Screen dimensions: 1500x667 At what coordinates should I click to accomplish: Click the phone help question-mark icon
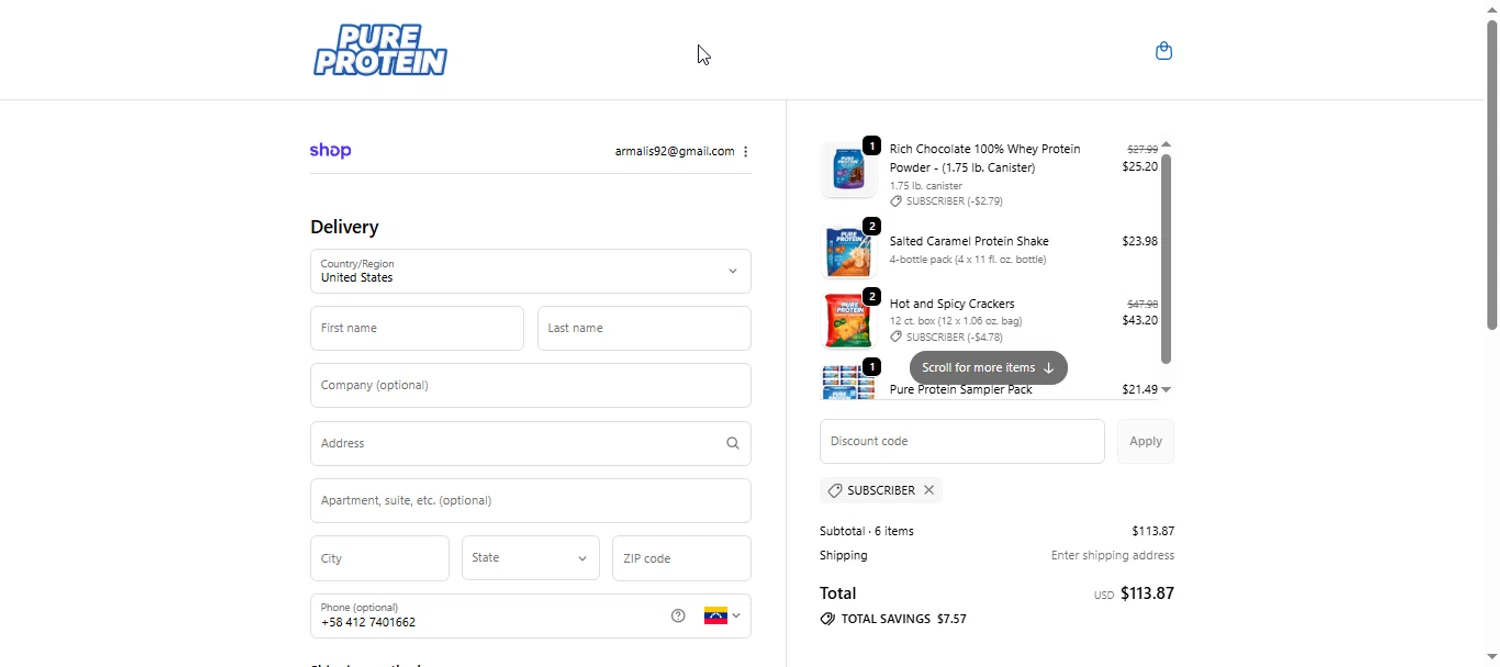678,616
